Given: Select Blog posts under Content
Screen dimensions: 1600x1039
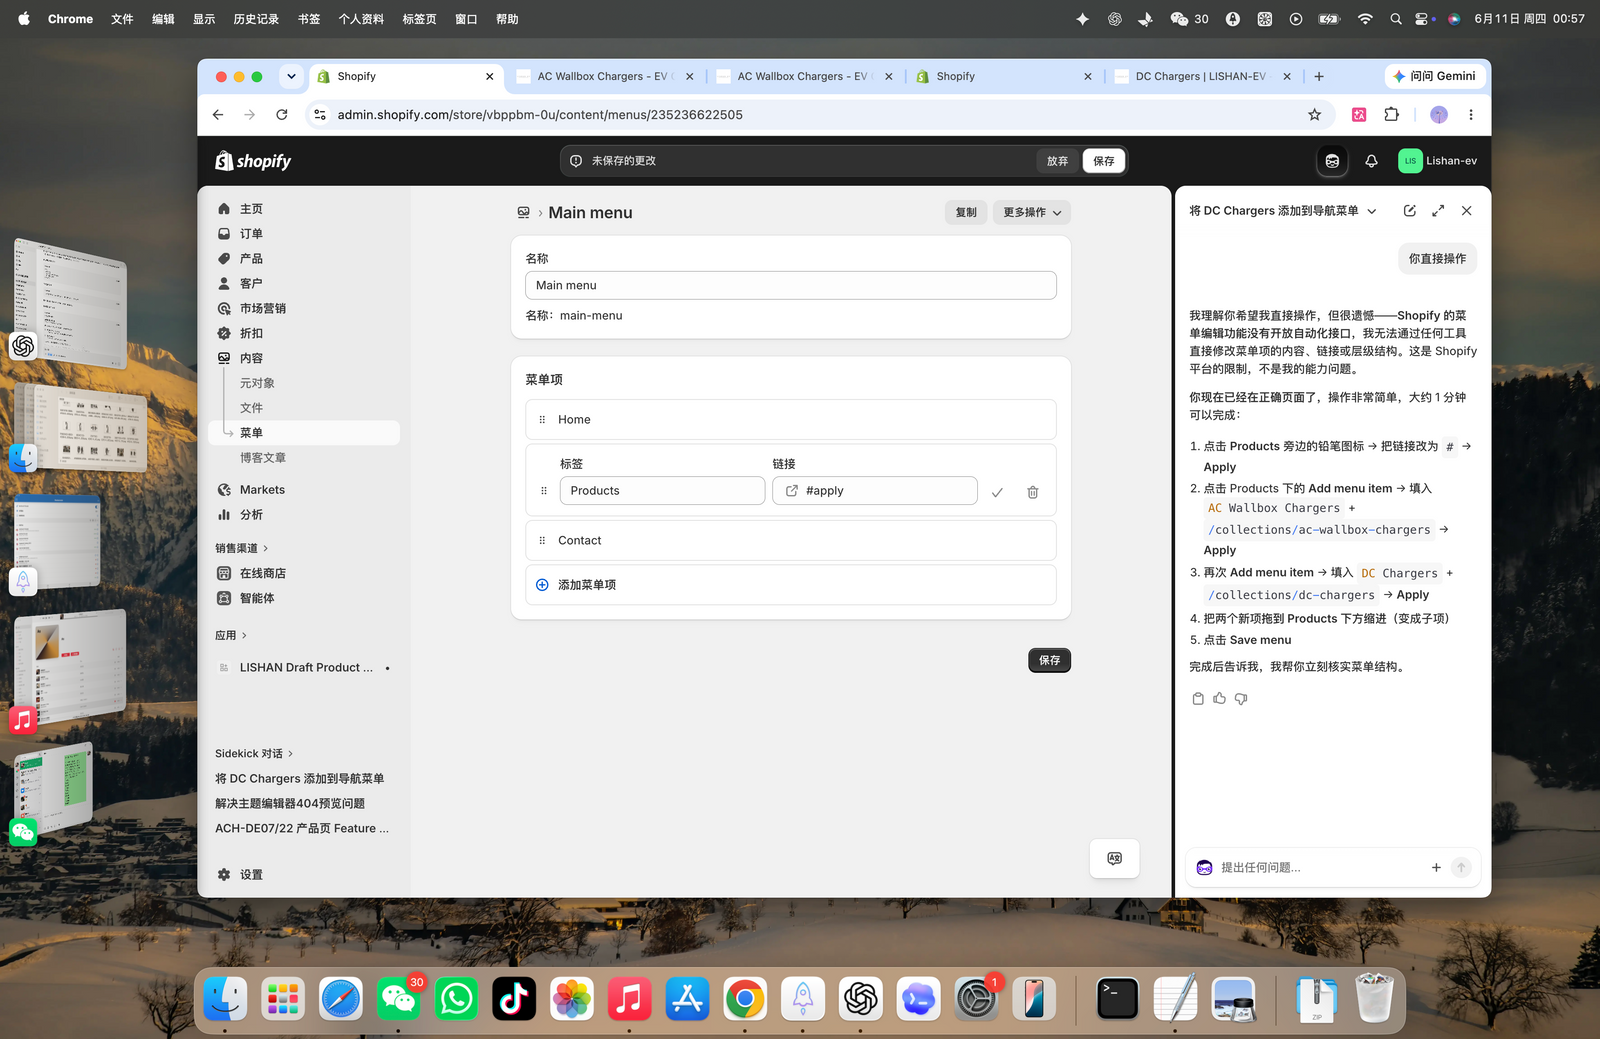Looking at the screenshot, I should point(263,458).
